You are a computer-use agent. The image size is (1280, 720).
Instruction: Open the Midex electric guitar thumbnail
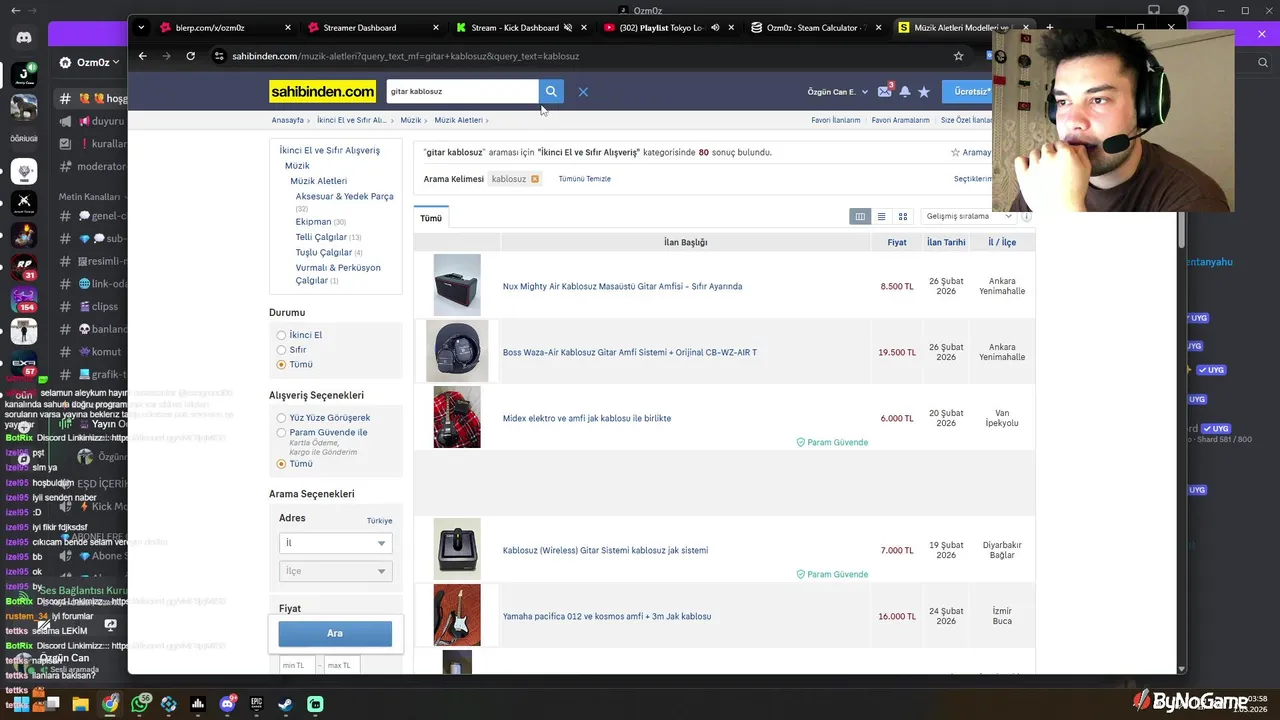[x=457, y=417]
